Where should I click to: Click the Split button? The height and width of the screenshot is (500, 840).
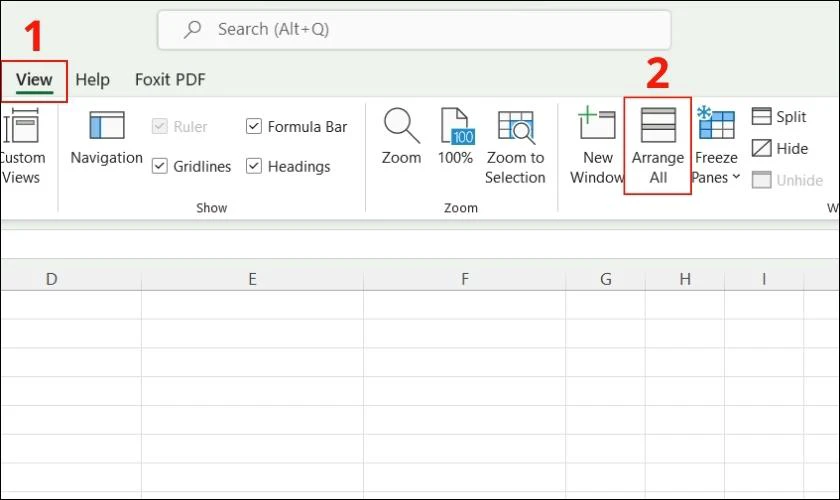coord(779,117)
